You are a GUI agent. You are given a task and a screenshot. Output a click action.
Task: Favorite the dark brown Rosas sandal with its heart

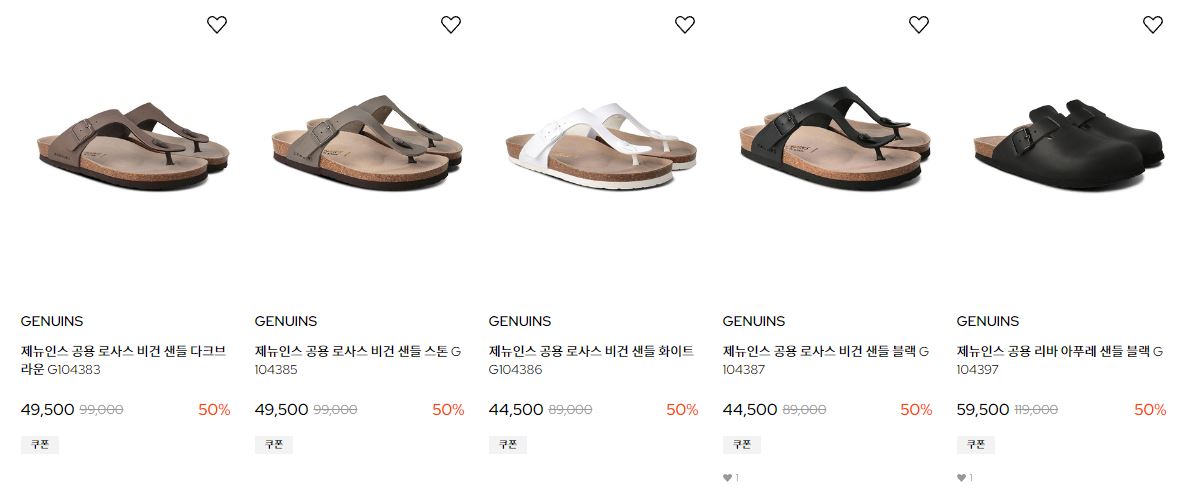[217, 24]
